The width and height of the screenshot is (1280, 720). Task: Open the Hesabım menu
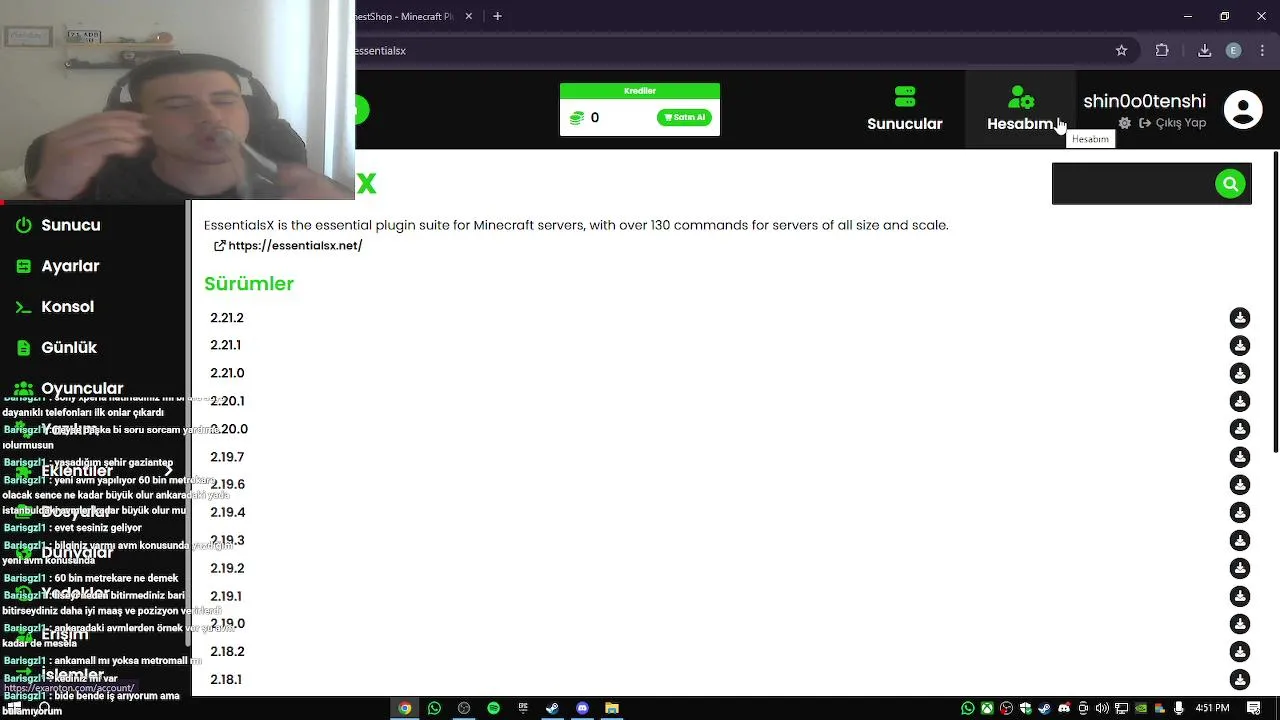(1020, 110)
